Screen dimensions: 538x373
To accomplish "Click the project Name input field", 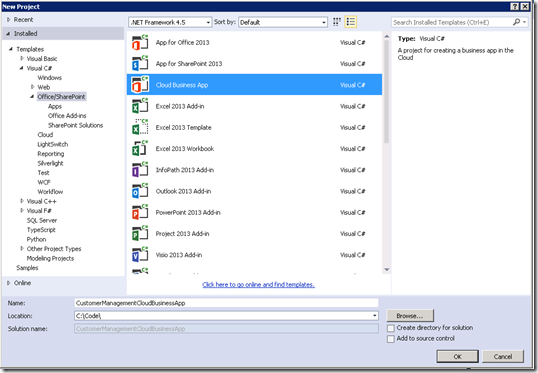I will pyautogui.click(x=226, y=303).
